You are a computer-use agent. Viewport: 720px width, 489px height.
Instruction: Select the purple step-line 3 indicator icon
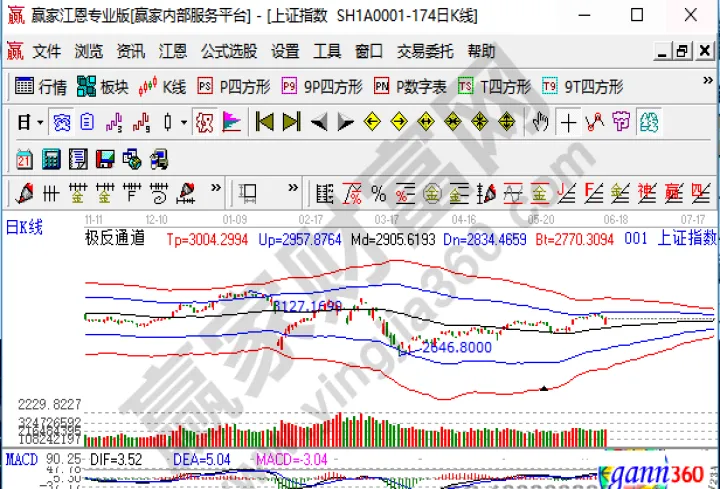click(114, 123)
